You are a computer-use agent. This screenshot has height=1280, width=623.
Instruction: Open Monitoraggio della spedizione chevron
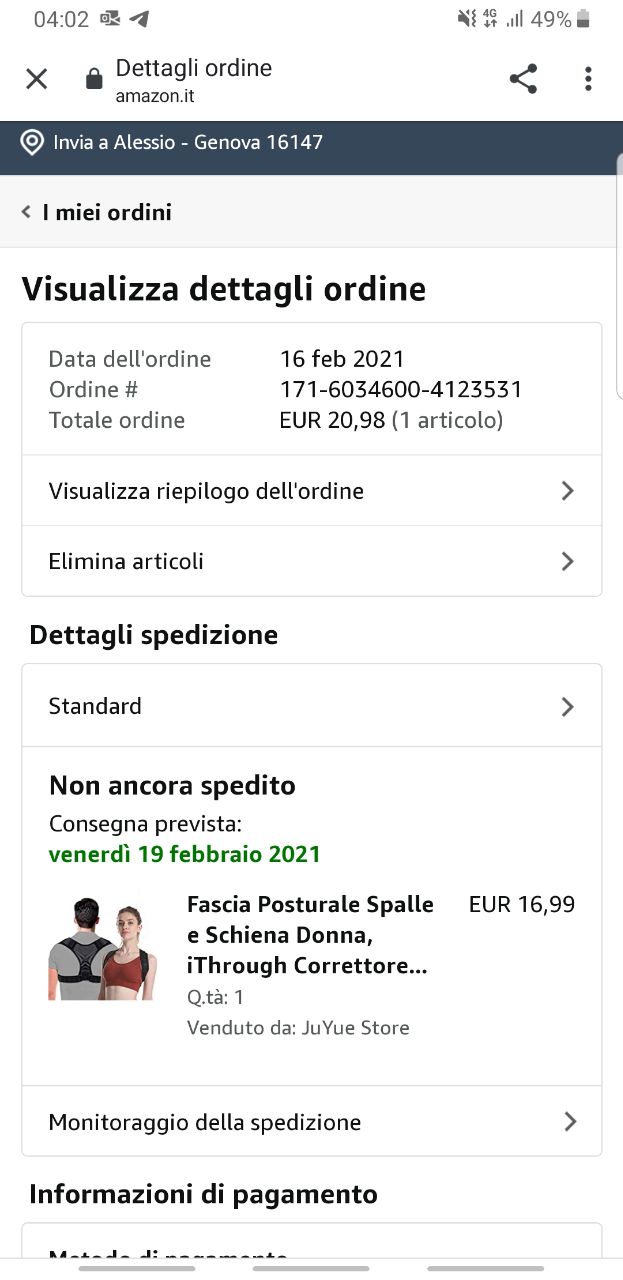point(569,1122)
